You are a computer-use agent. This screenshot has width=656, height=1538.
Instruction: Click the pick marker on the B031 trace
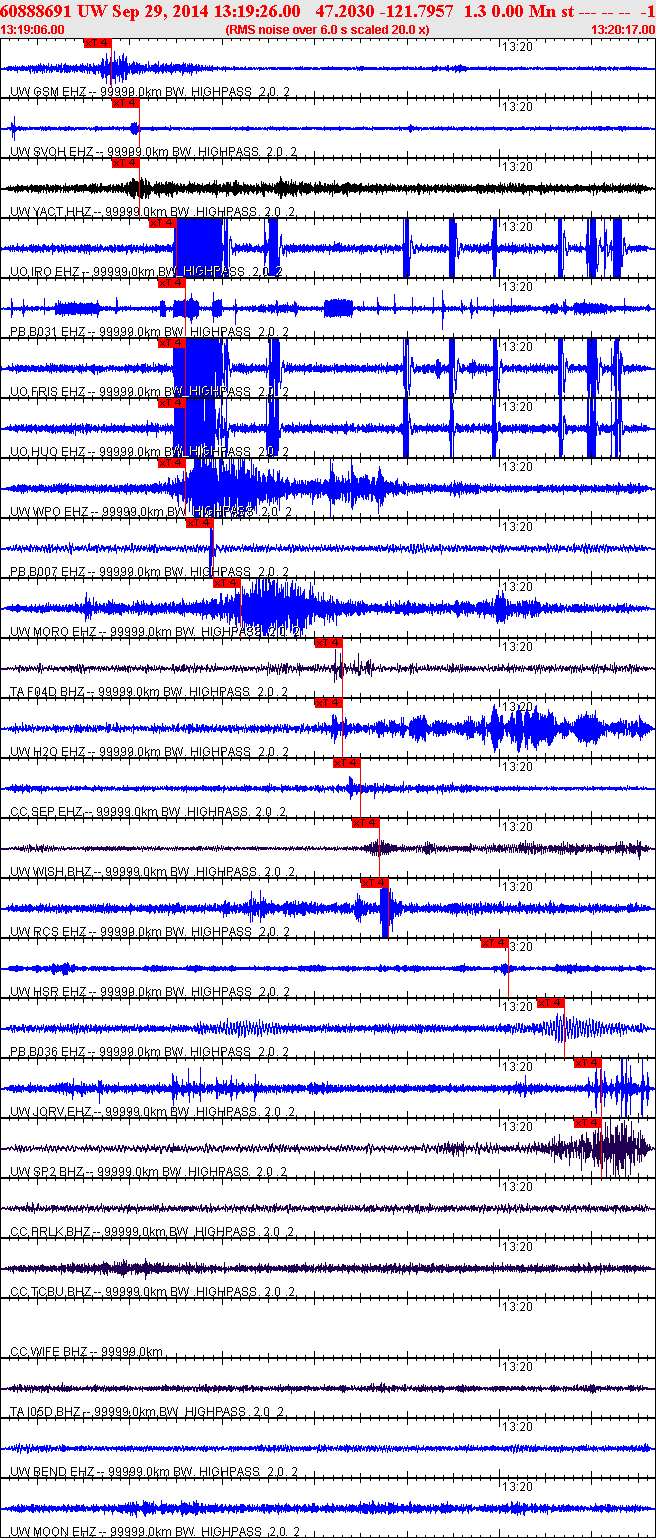[172, 283]
